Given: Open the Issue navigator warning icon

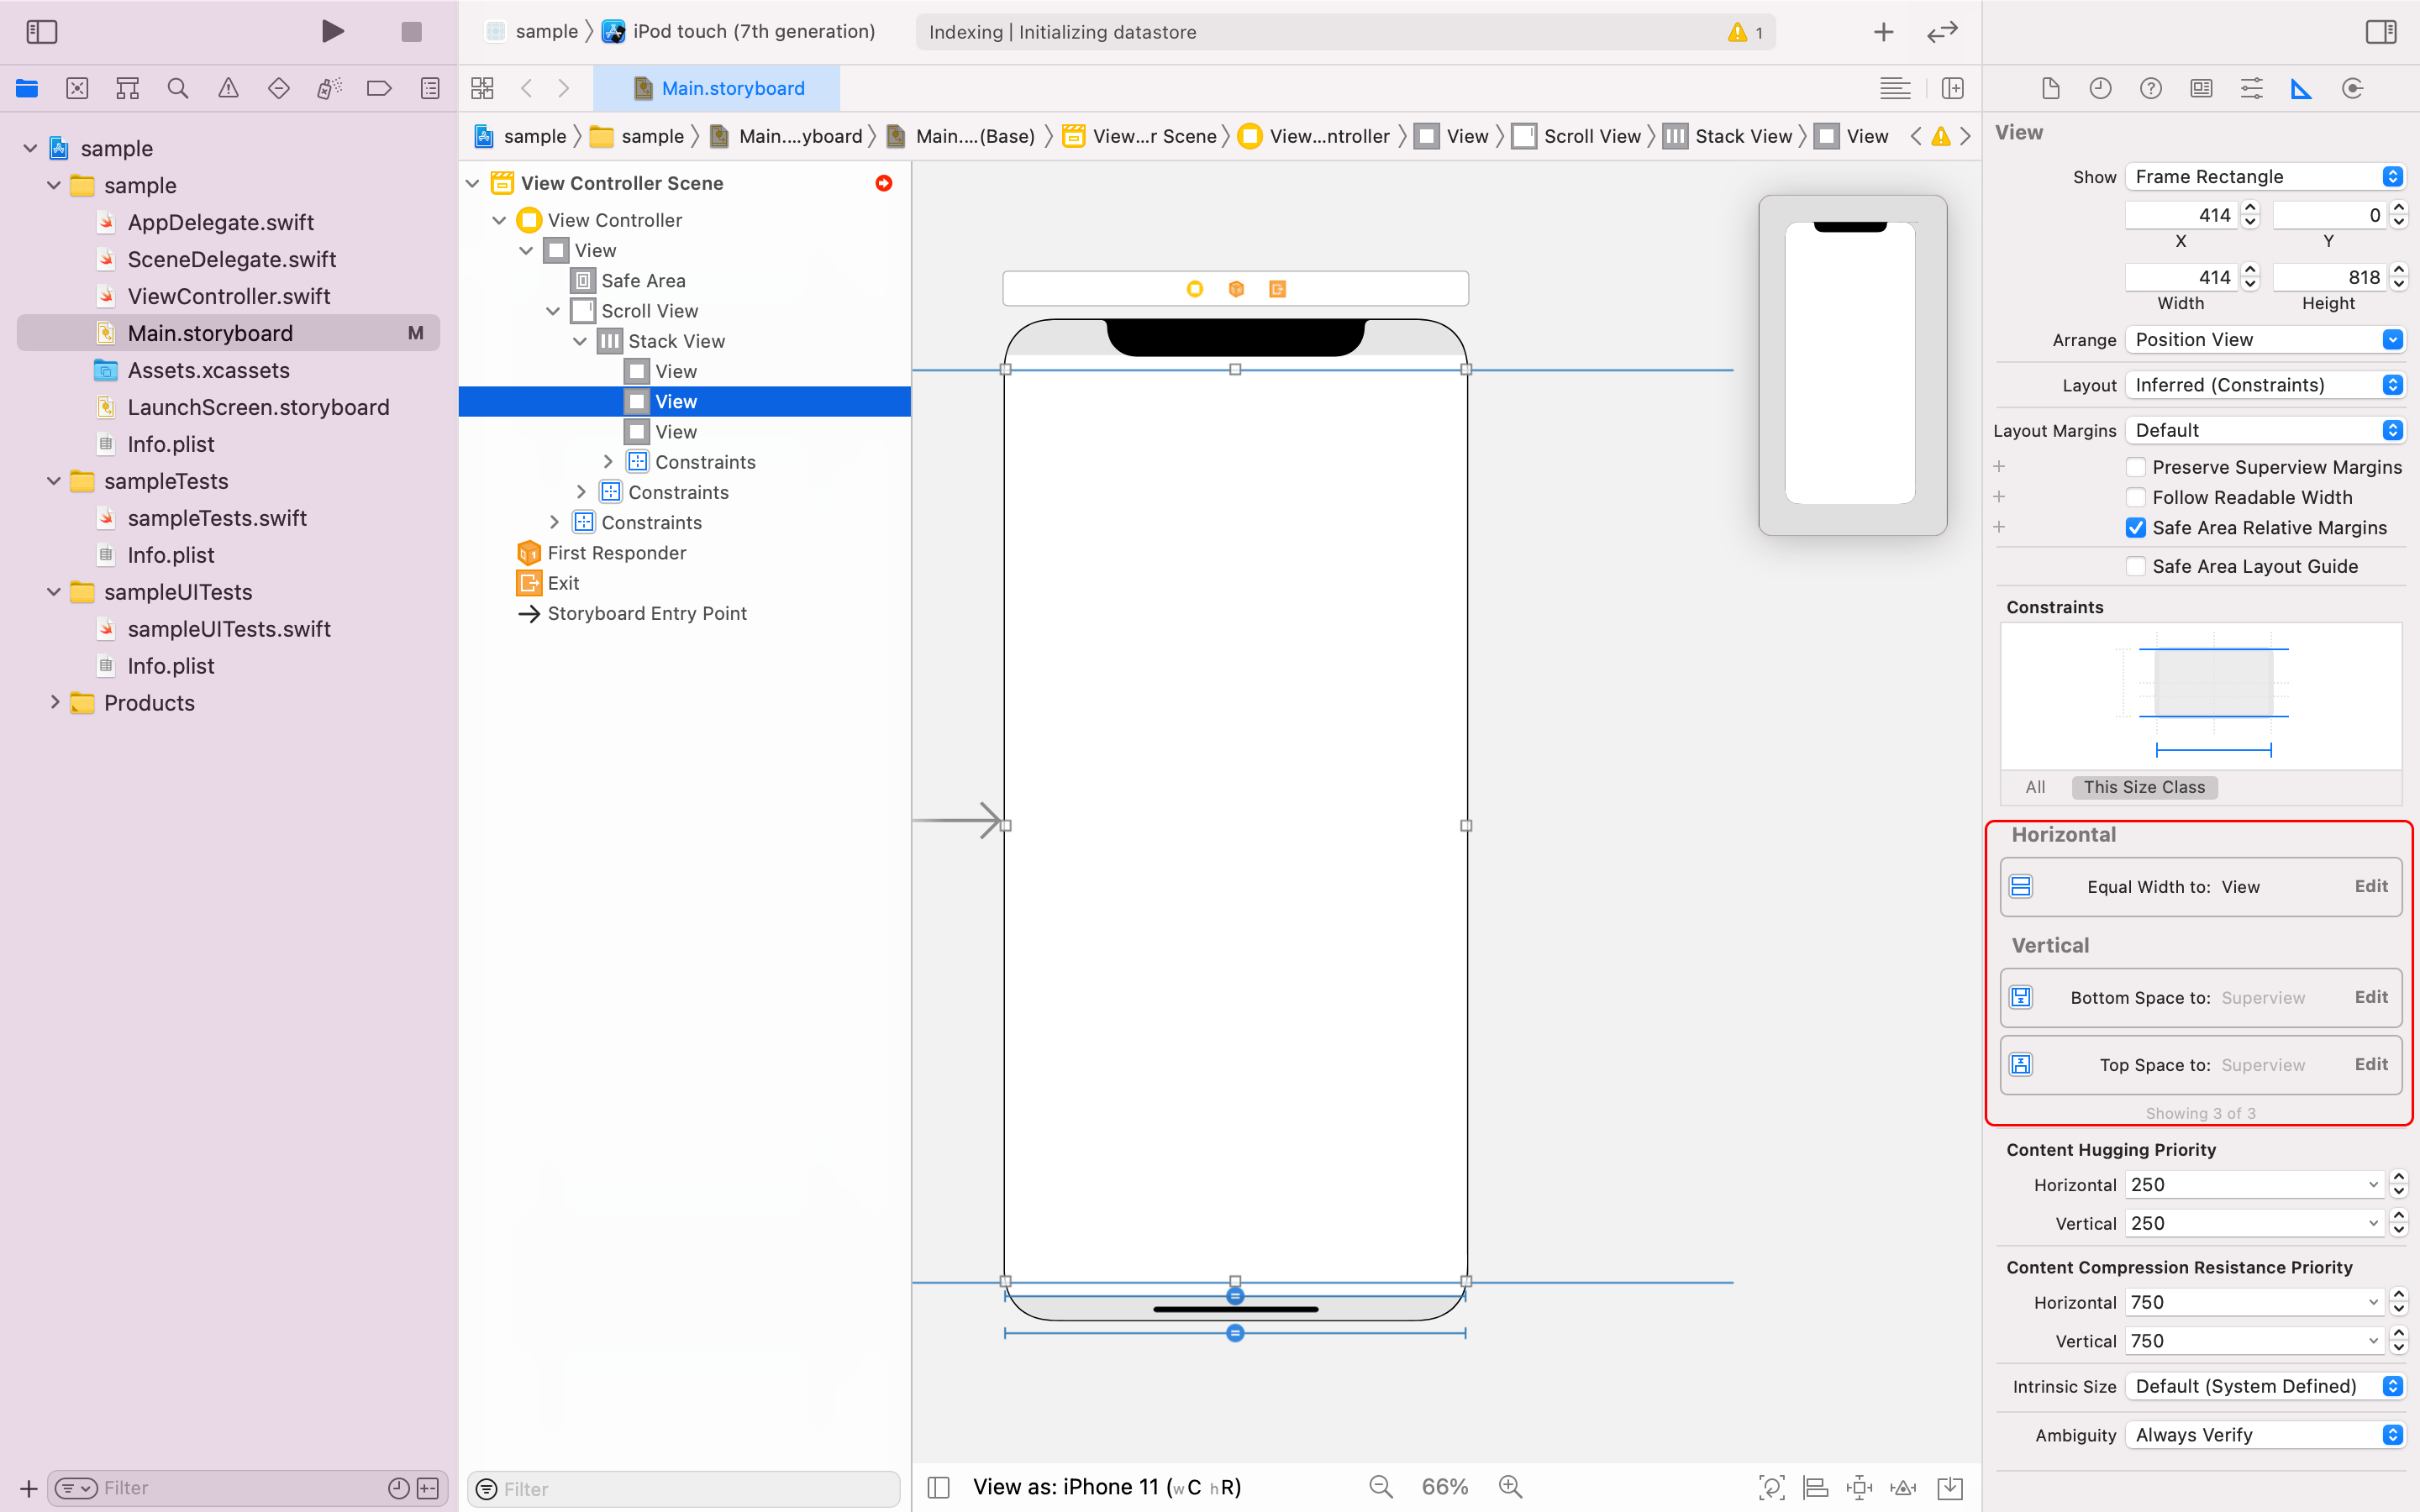Looking at the screenshot, I should pyautogui.click(x=228, y=89).
